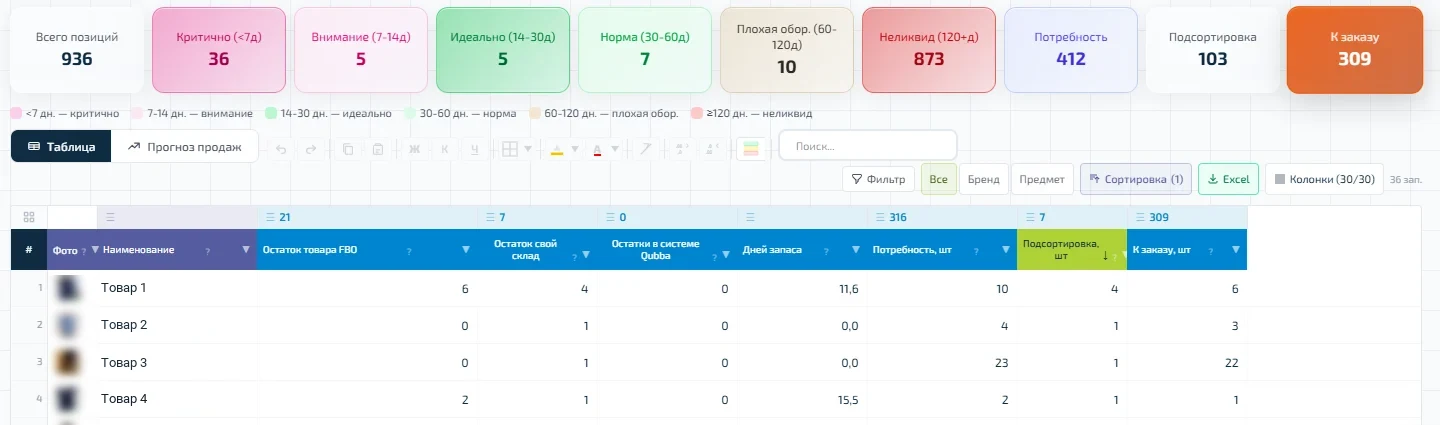Click the help icon in Наименование header
This screenshot has height=425, width=1440.
(x=208, y=251)
